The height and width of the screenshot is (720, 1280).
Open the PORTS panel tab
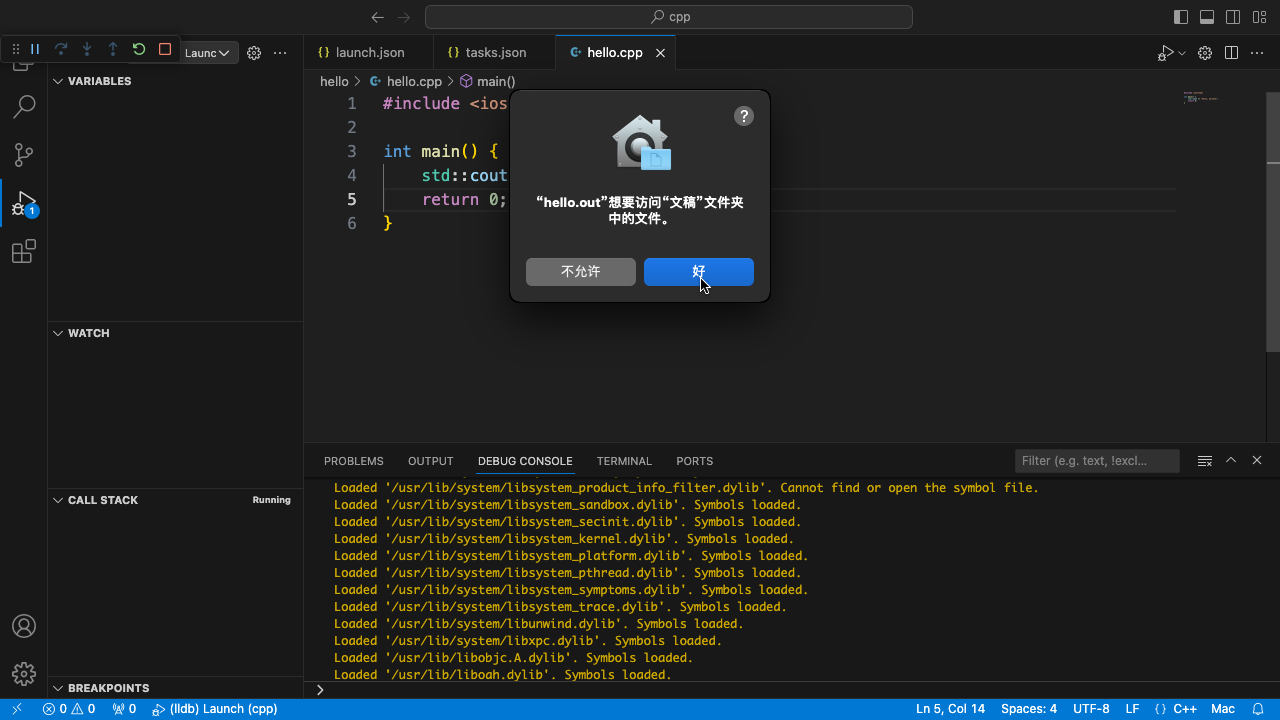[695, 461]
